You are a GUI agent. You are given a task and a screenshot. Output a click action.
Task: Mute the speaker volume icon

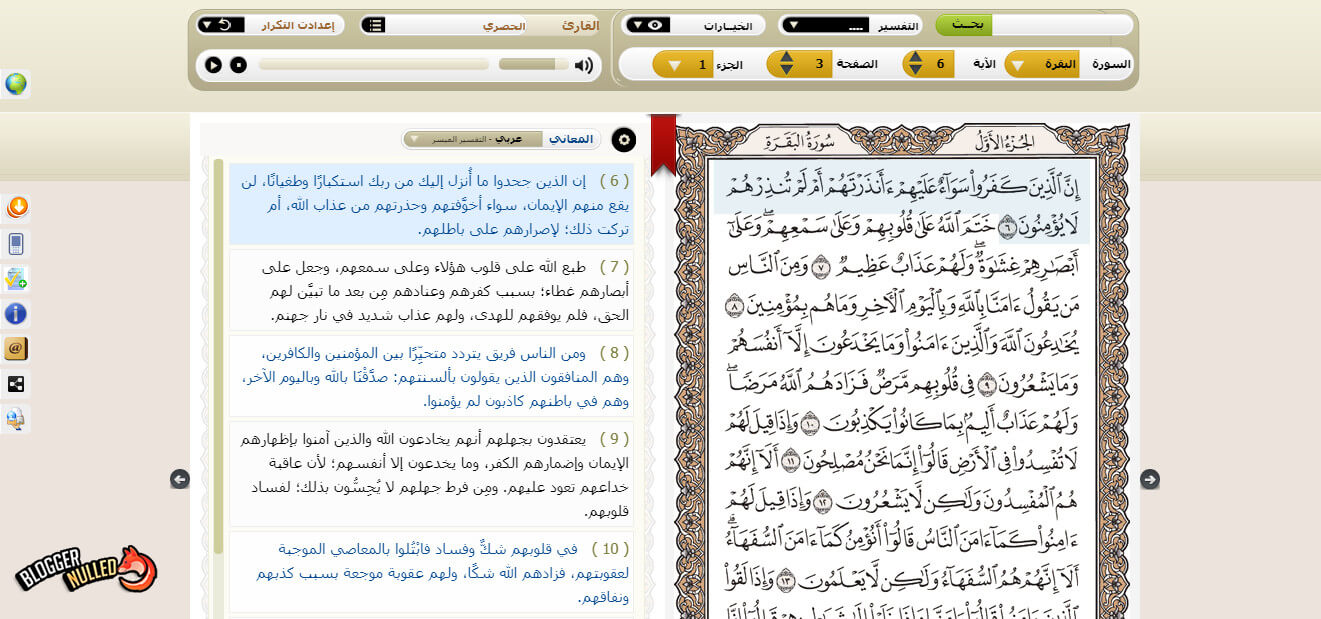click(x=584, y=65)
